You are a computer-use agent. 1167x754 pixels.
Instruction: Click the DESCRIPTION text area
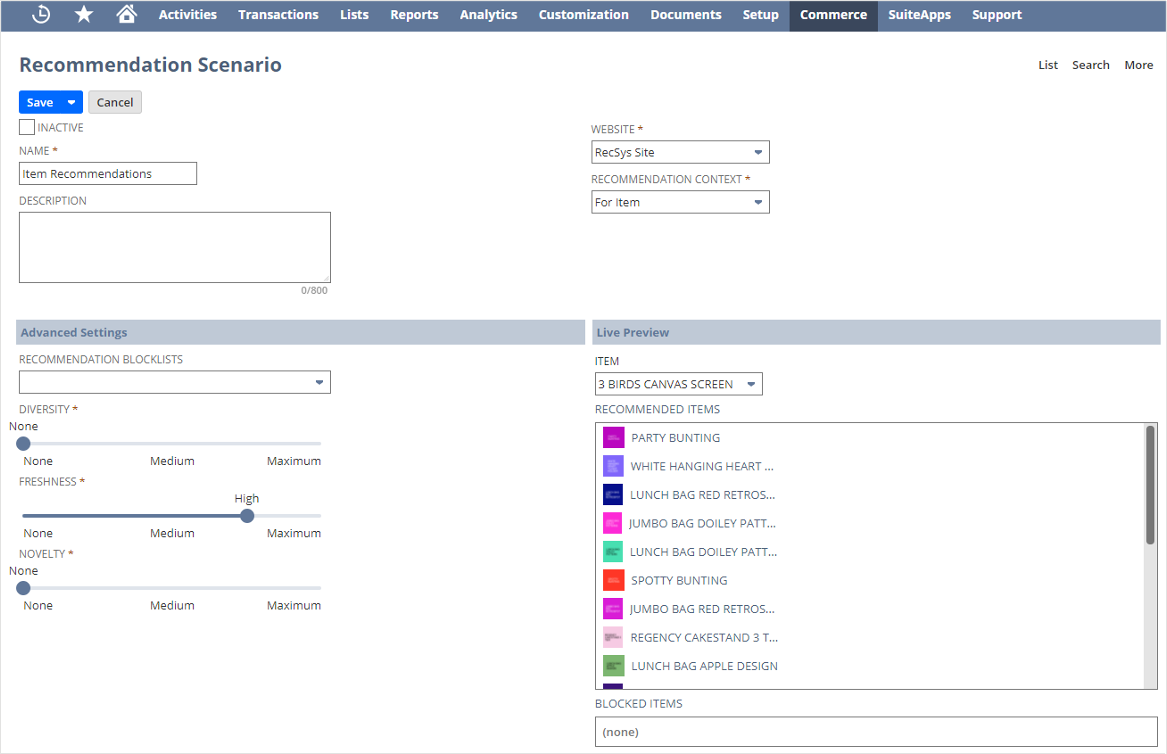click(x=175, y=247)
